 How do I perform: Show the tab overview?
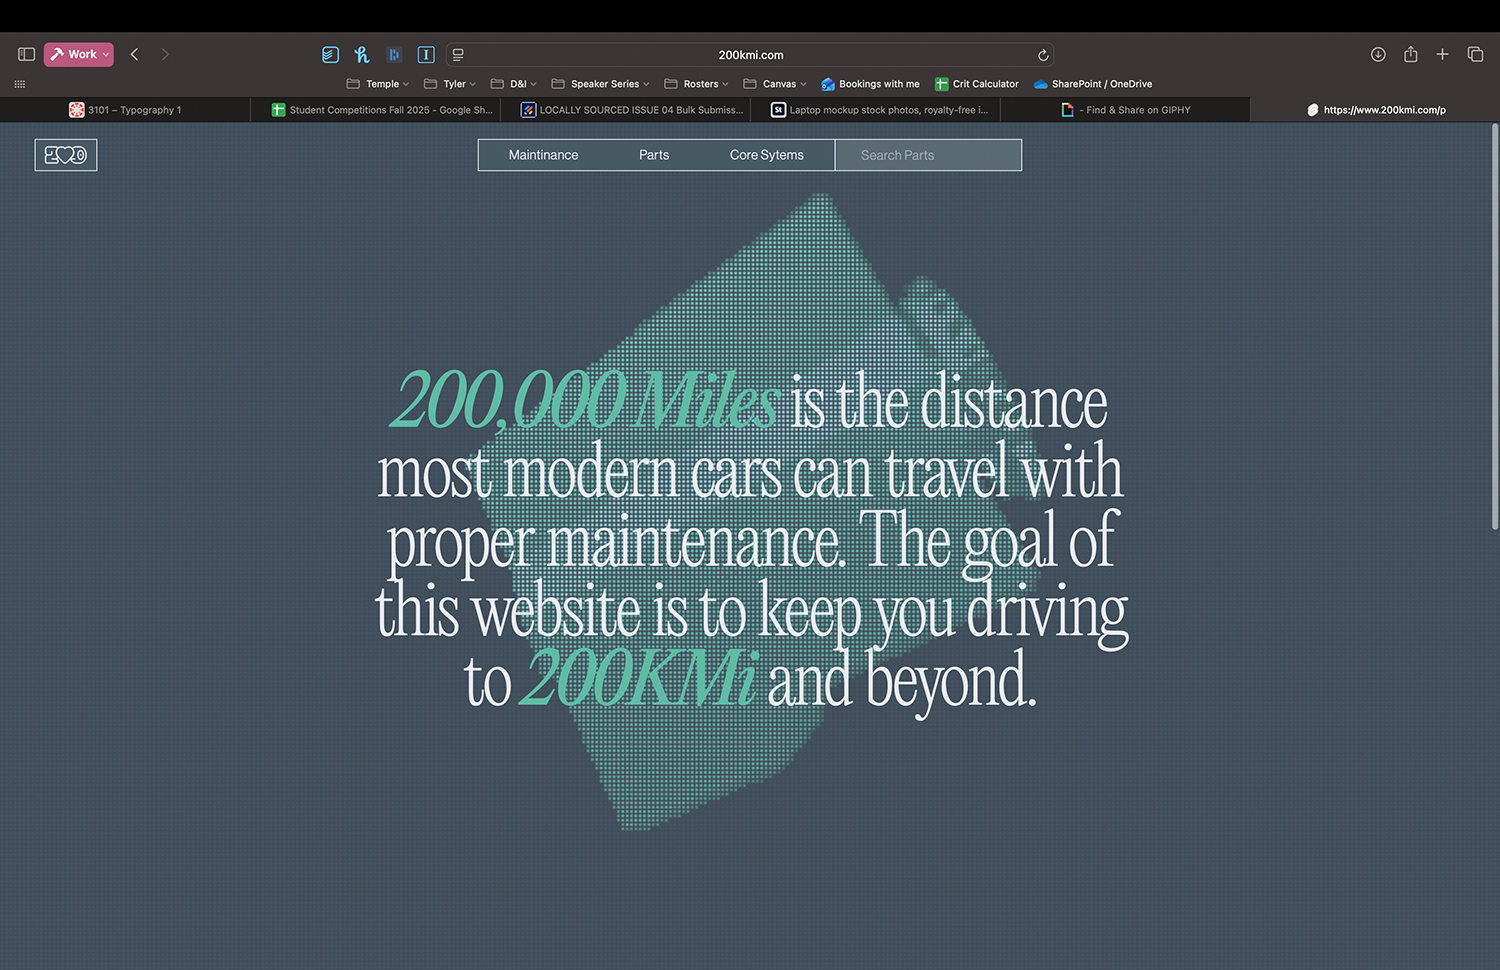point(1475,54)
